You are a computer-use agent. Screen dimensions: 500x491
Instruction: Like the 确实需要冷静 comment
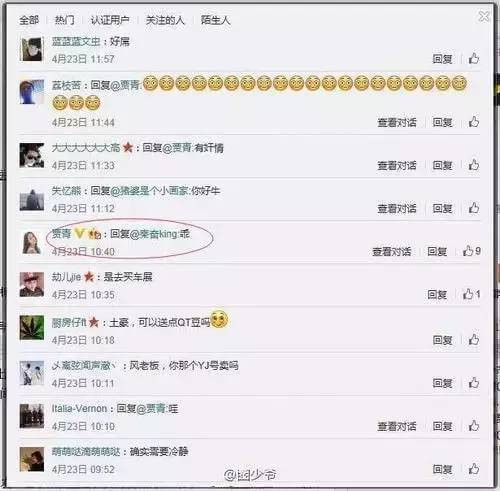click(474, 469)
